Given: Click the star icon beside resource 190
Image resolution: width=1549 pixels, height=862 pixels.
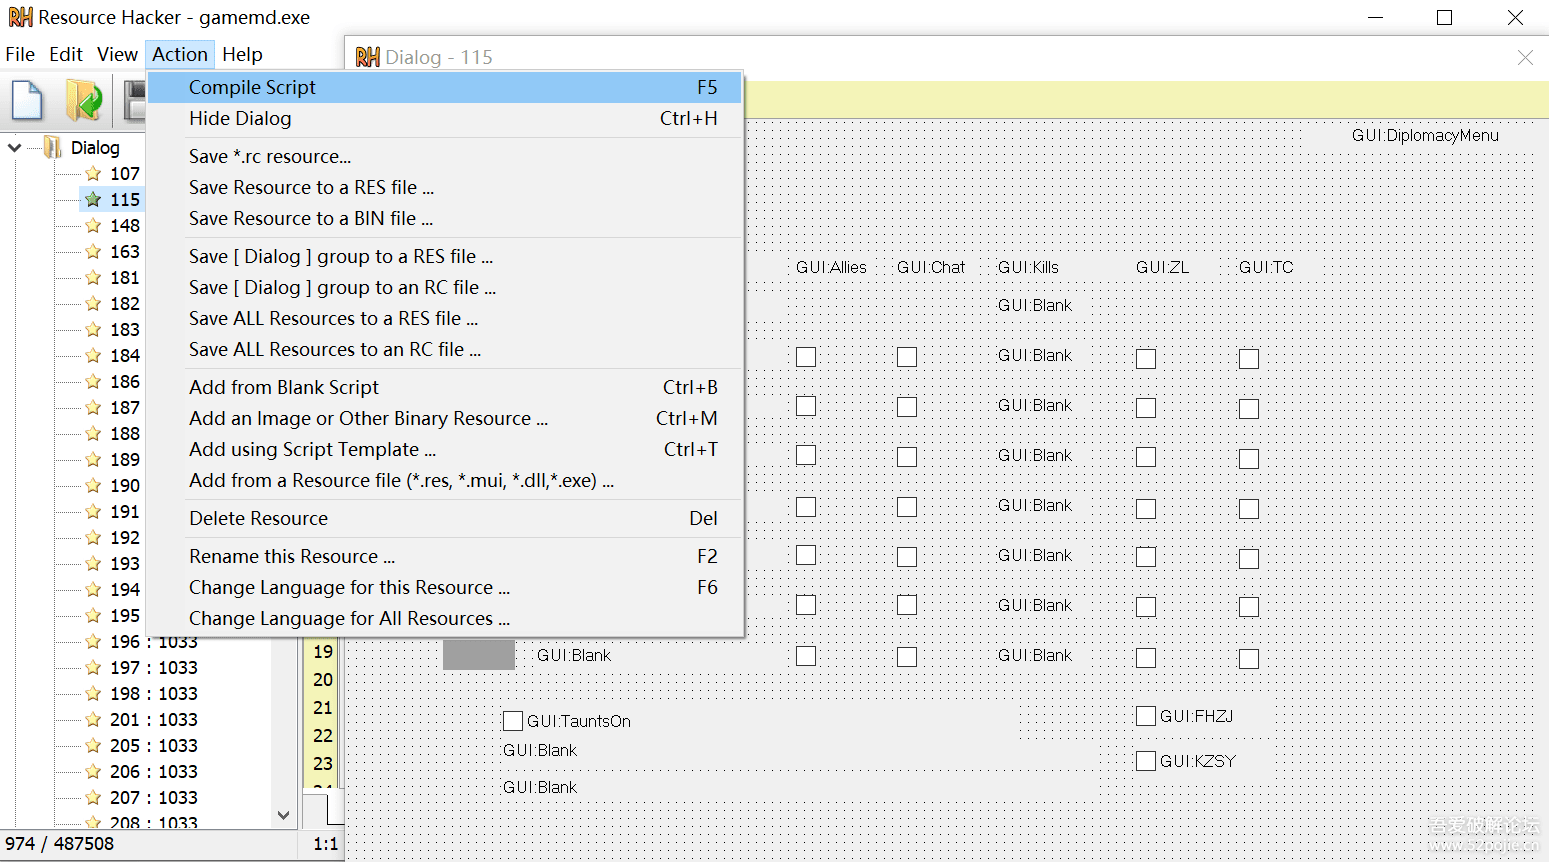Looking at the screenshot, I should (x=93, y=486).
